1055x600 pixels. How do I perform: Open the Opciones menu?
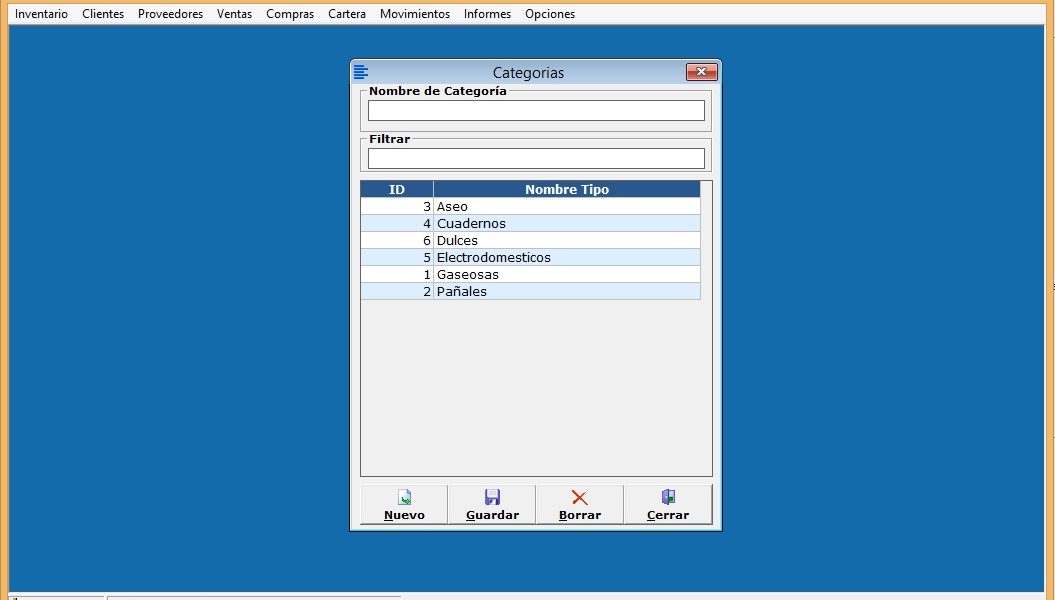(550, 14)
